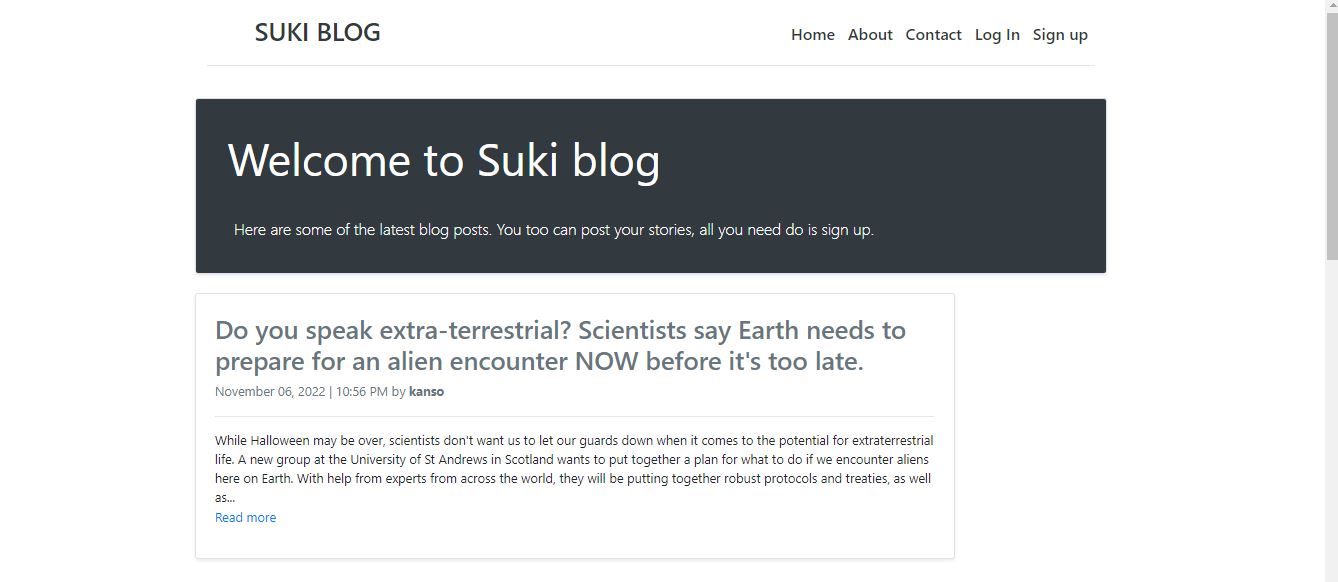Open the About page
This screenshot has width=1338, height=582.
[869, 35]
